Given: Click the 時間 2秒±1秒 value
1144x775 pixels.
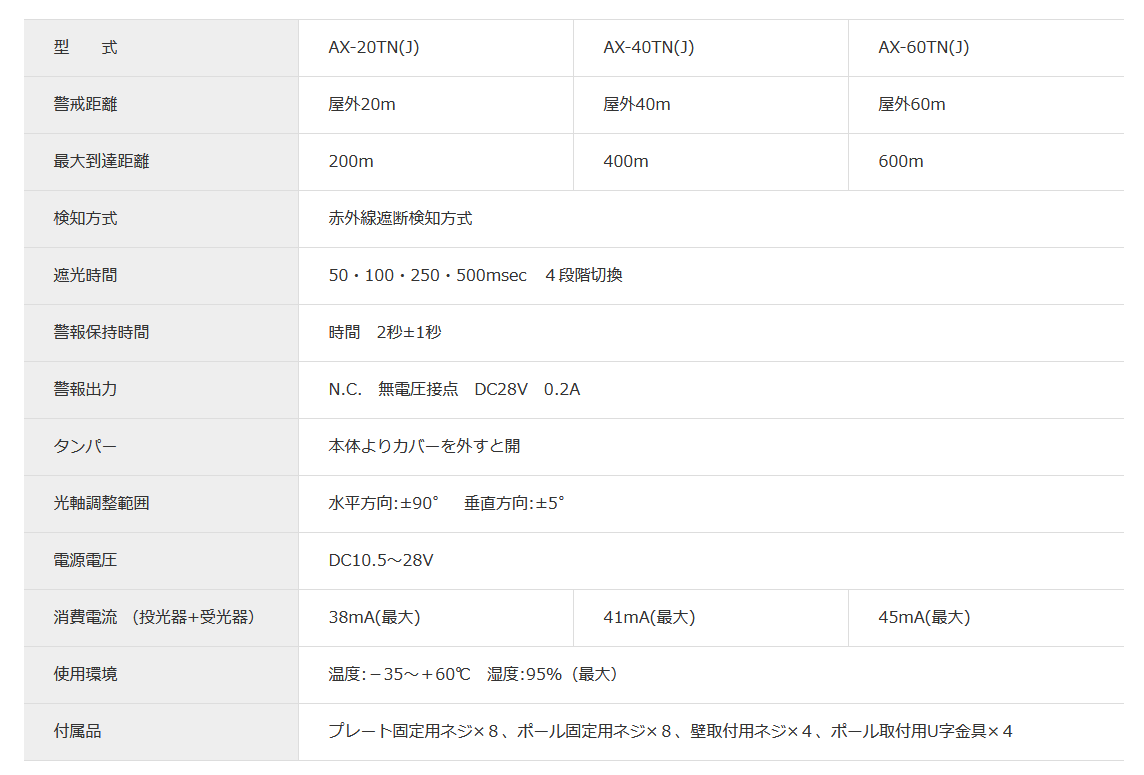Looking at the screenshot, I should coord(385,332).
